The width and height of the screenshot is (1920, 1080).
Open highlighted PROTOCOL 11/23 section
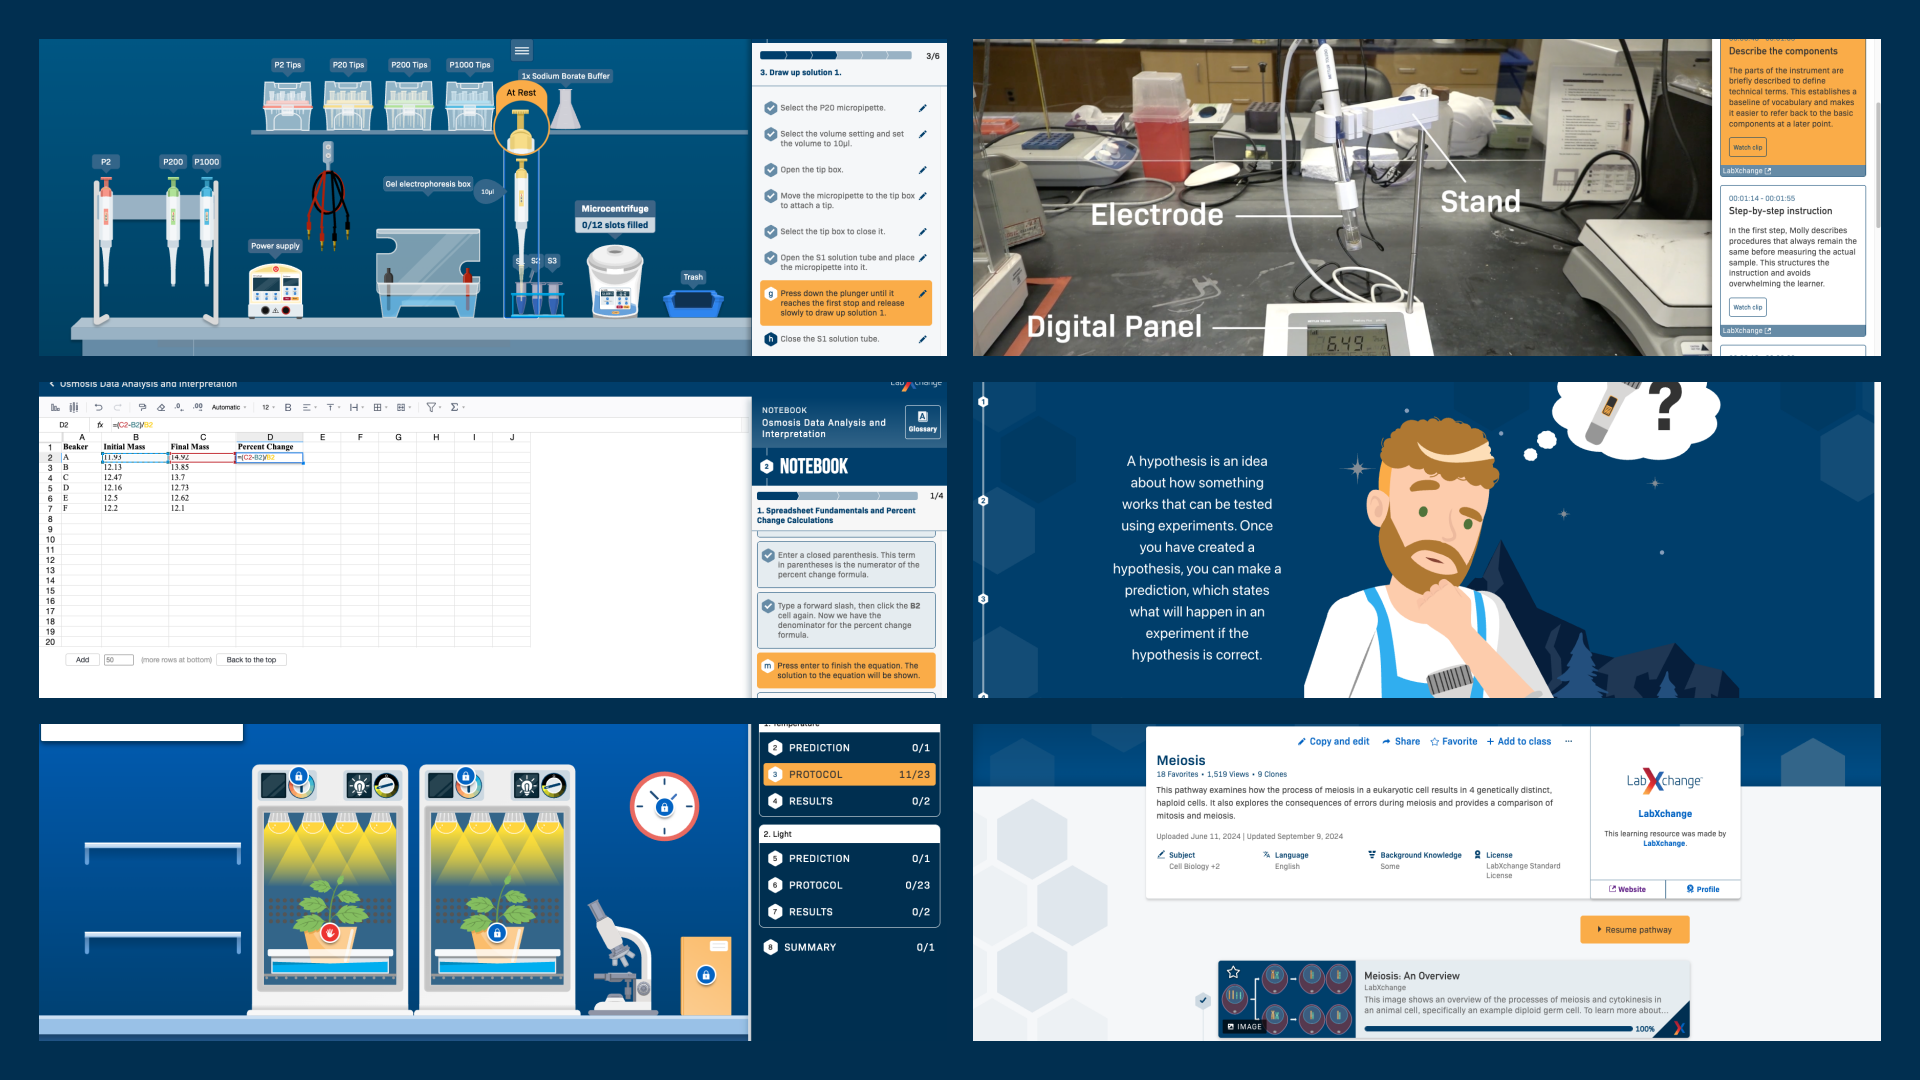(849, 775)
